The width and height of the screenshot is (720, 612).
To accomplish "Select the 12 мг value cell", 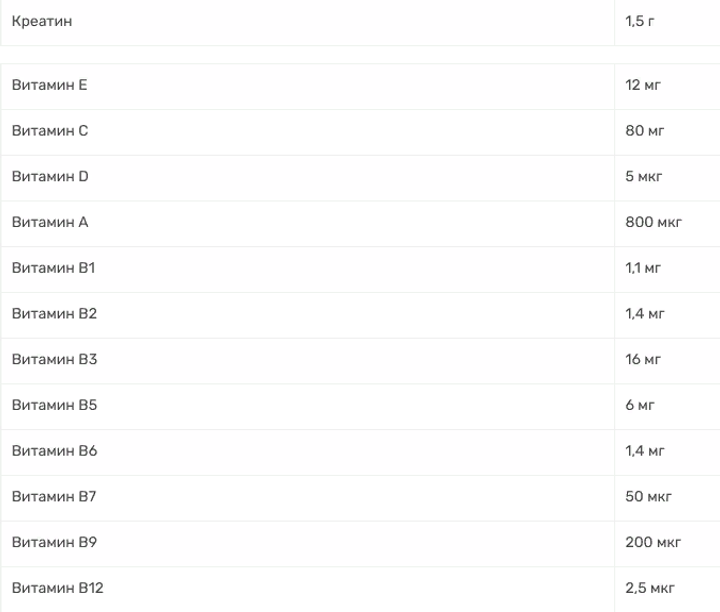I will point(643,85).
